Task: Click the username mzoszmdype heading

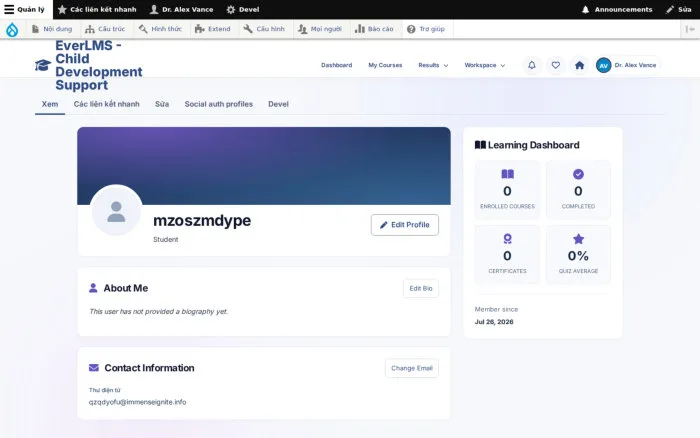Action: 202,221
